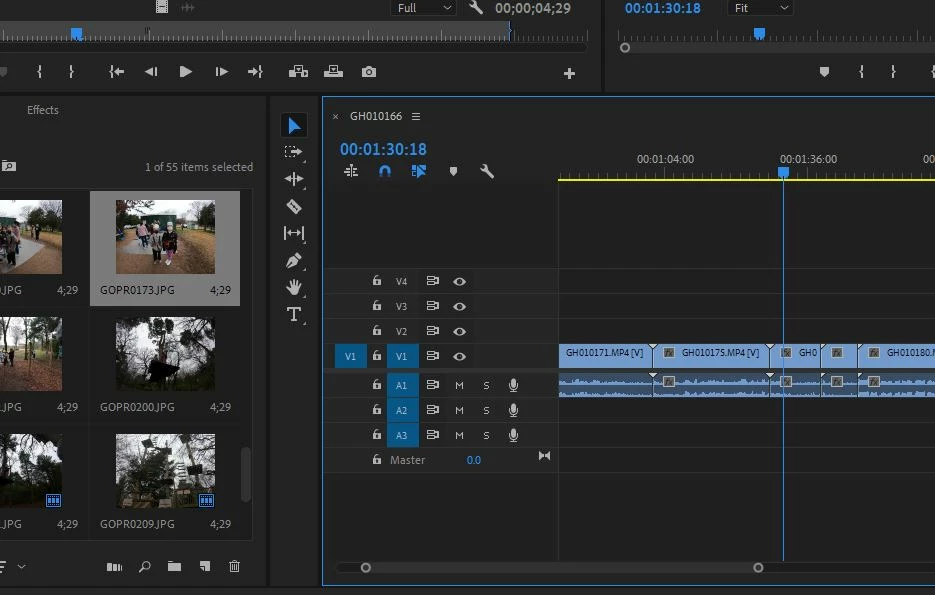Select the GOPR0200.JPG thumbnail
The width and height of the screenshot is (935, 595).
point(165,355)
